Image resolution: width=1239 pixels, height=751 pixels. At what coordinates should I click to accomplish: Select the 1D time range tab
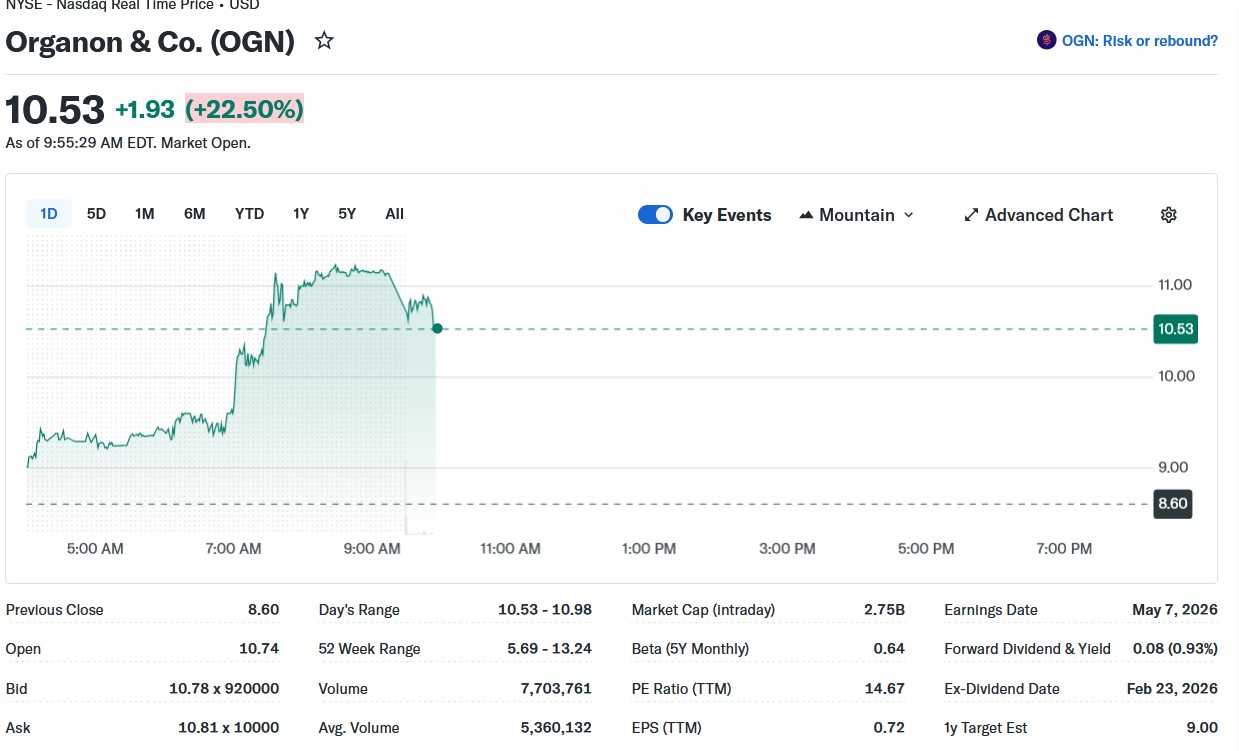[x=48, y=214]
